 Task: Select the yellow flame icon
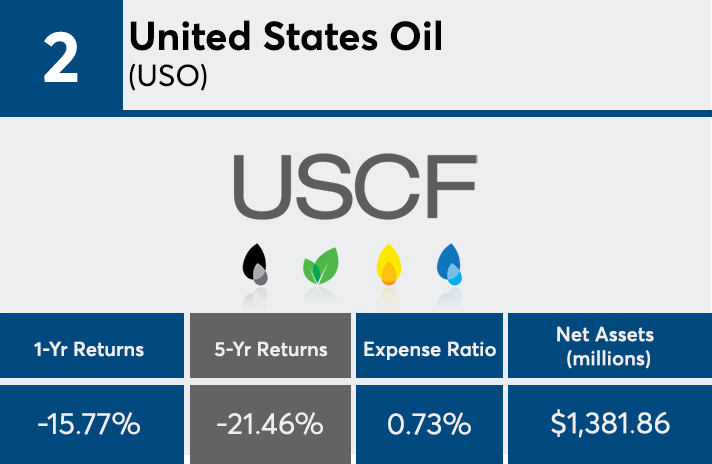point(388,266)
